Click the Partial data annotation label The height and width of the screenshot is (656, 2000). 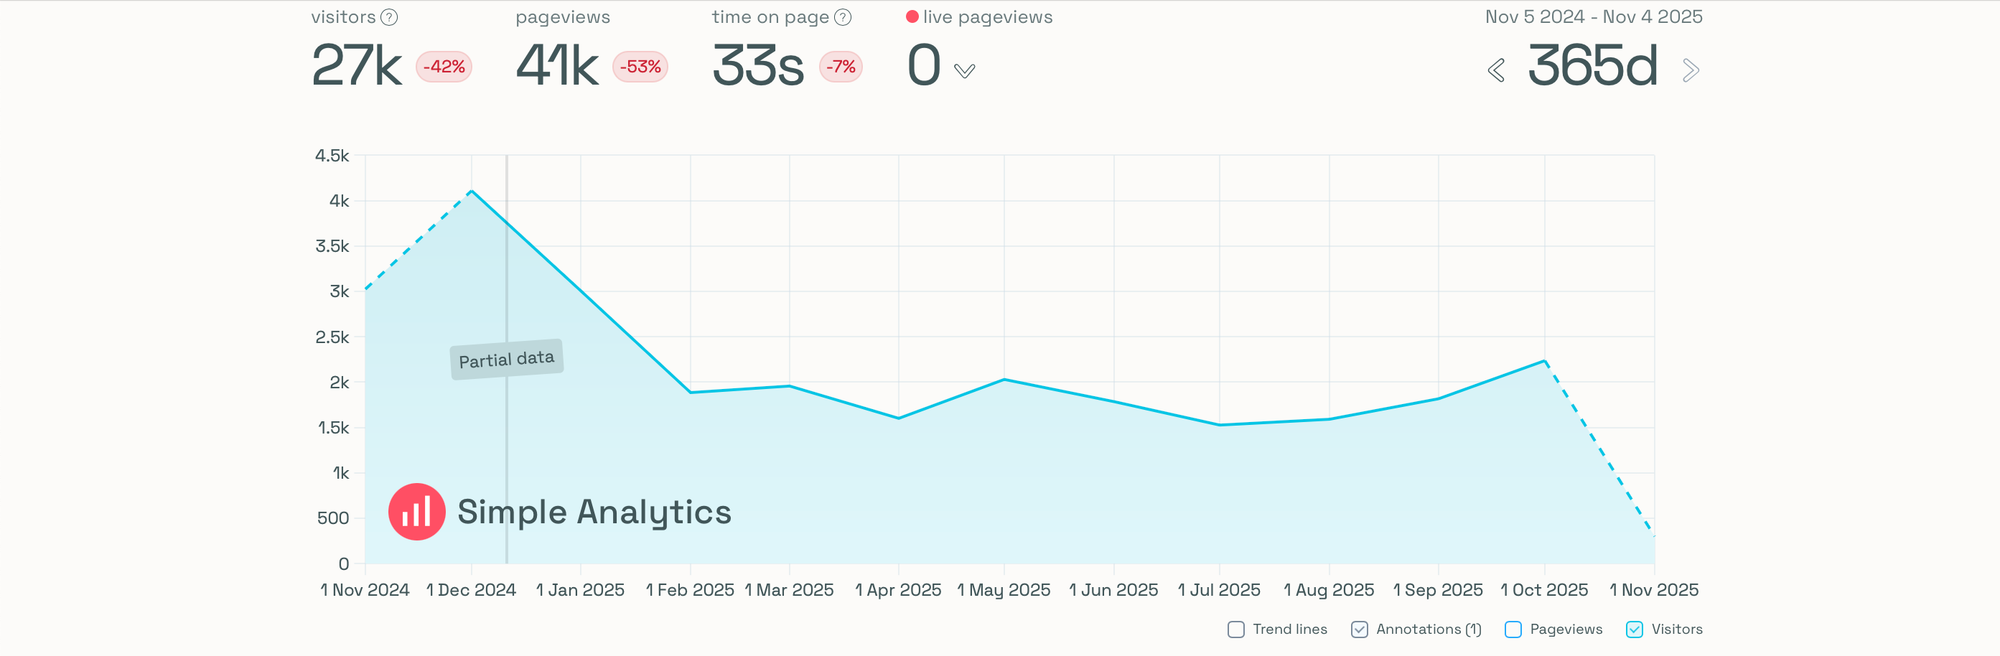[506, 359]
